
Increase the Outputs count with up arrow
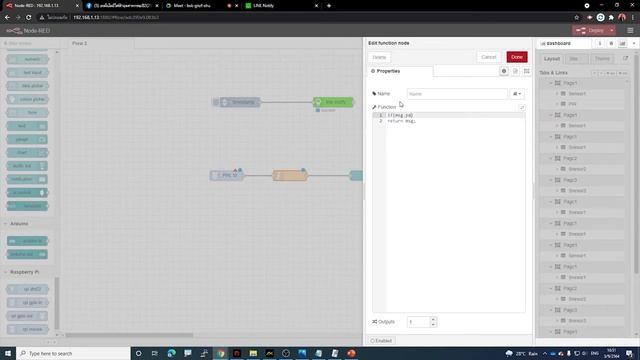tap(433, 319)
